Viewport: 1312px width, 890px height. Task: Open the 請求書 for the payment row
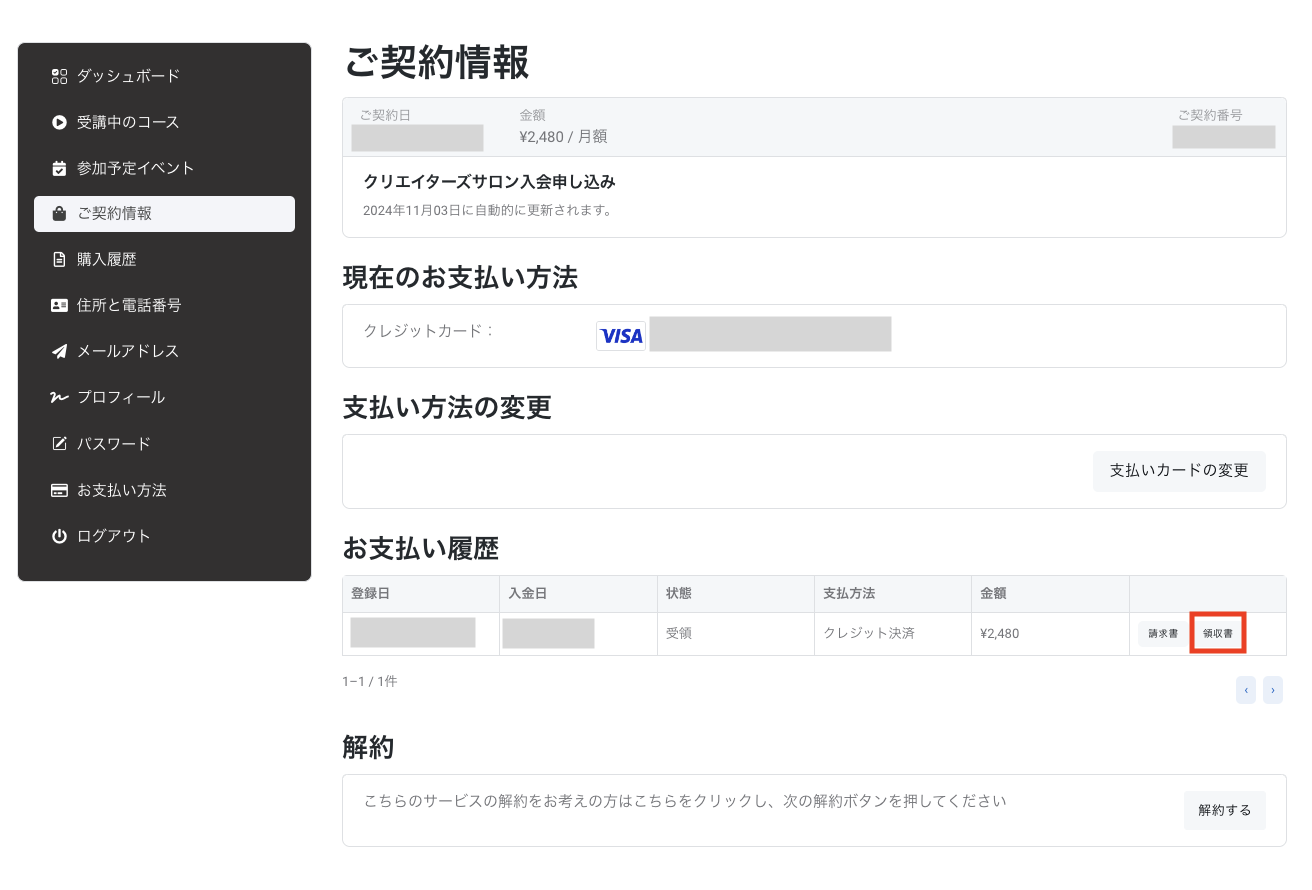1162,634
